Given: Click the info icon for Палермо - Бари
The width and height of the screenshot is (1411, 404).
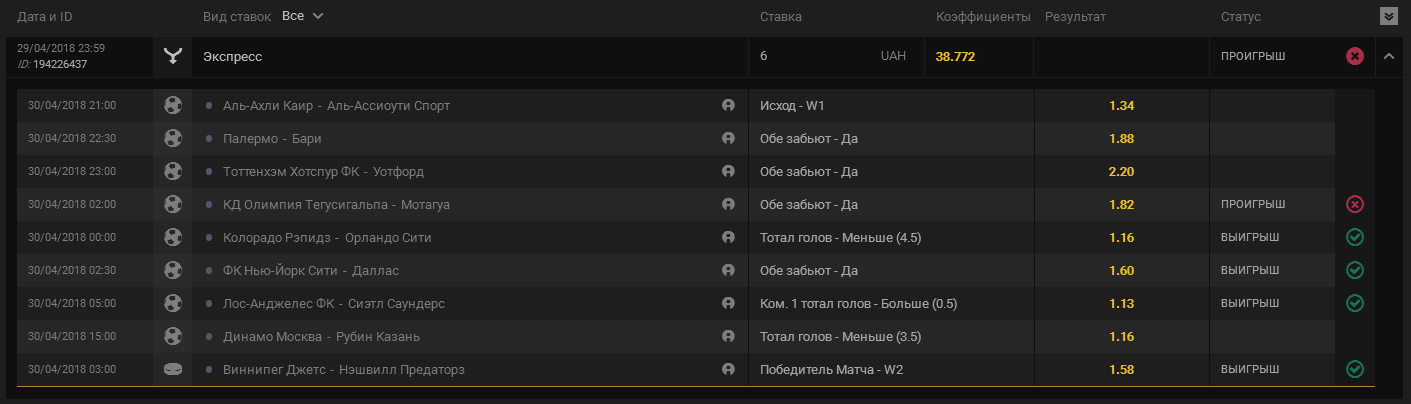Looking at the screenshot, I should point(728,138).
